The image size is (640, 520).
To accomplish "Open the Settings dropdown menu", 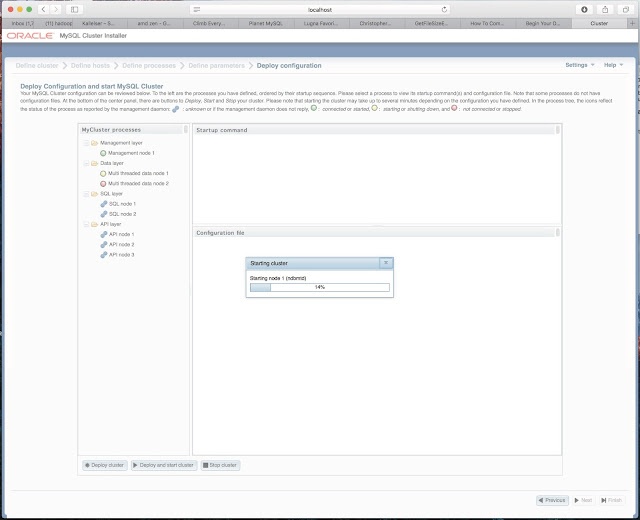I will [580, 65].
